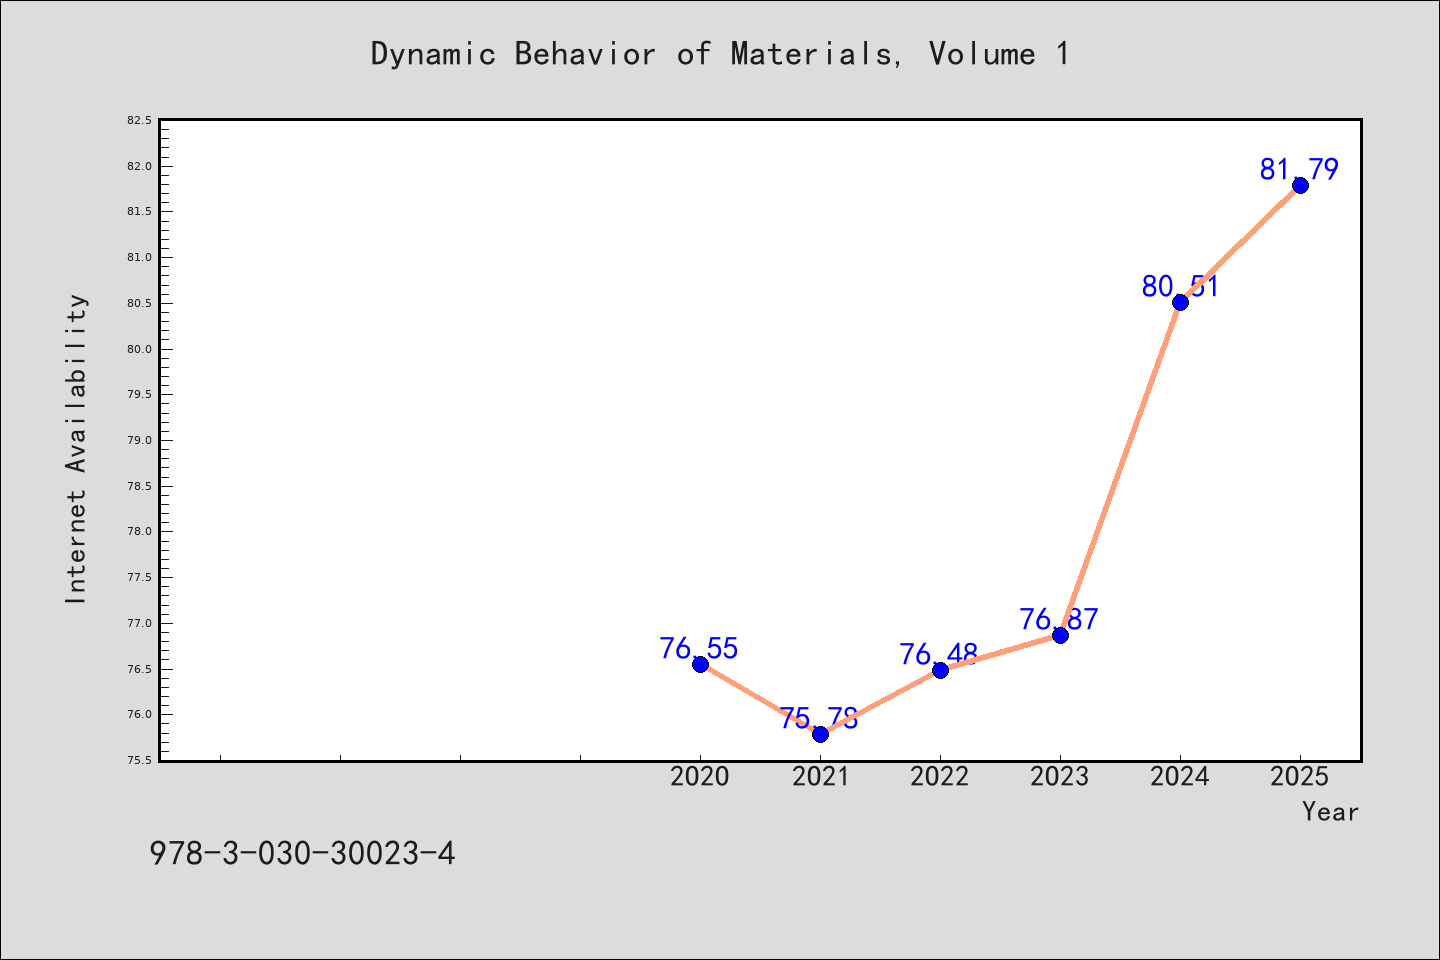The width and height of the screenshot is (1440, 960).
Task: Select the 2024 data point marker
Action: click(1180, 302)
